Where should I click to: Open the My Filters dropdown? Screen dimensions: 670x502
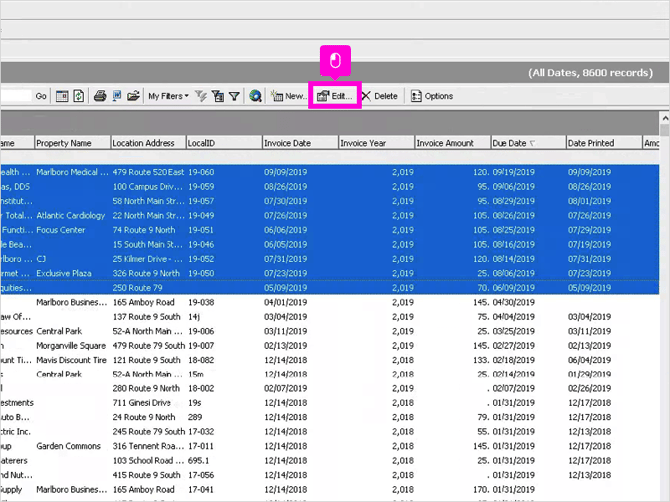[x=168, y=96]
